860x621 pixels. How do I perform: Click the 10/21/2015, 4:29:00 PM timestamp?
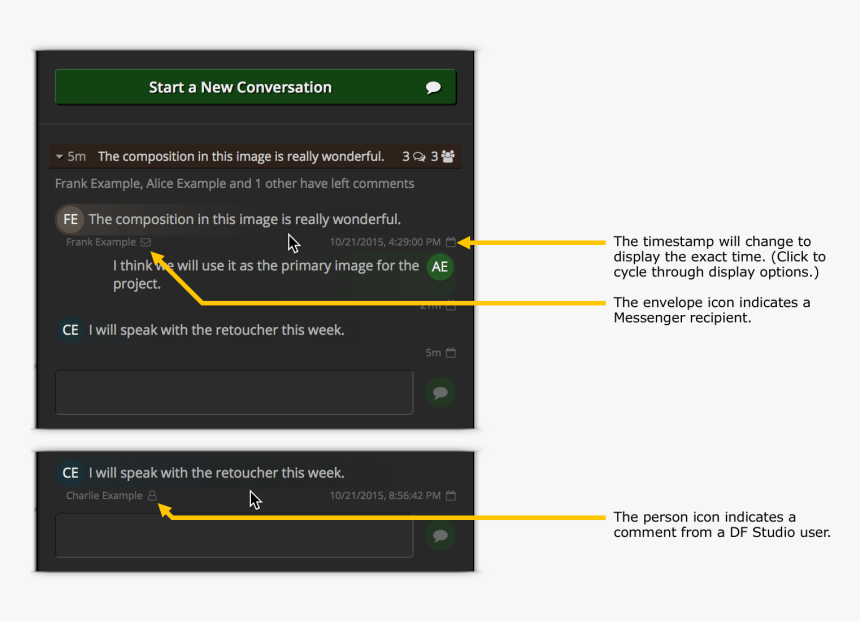coord(385,242)
